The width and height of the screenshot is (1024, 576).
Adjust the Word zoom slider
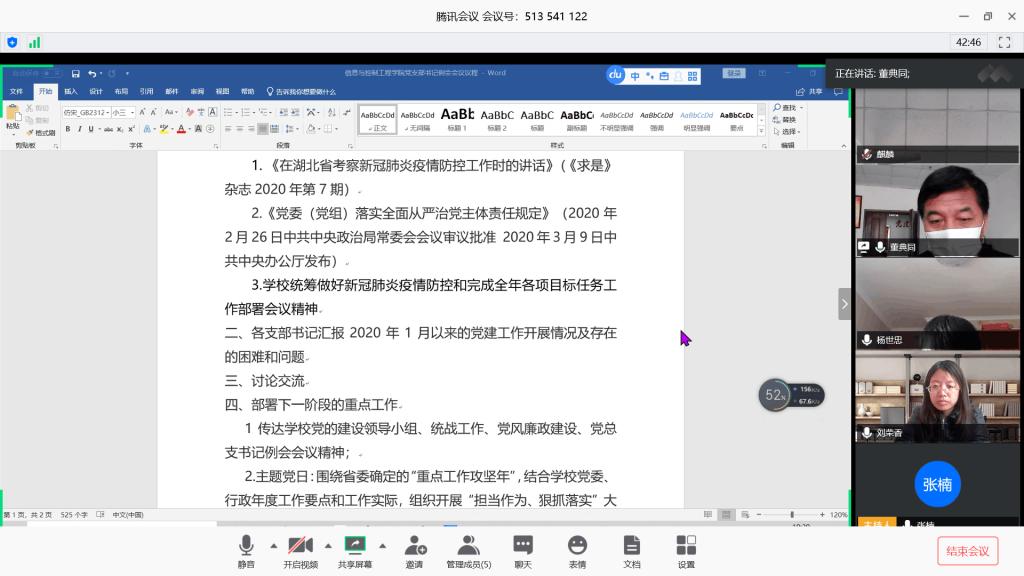pyautogui.click(x=793, y=515)
